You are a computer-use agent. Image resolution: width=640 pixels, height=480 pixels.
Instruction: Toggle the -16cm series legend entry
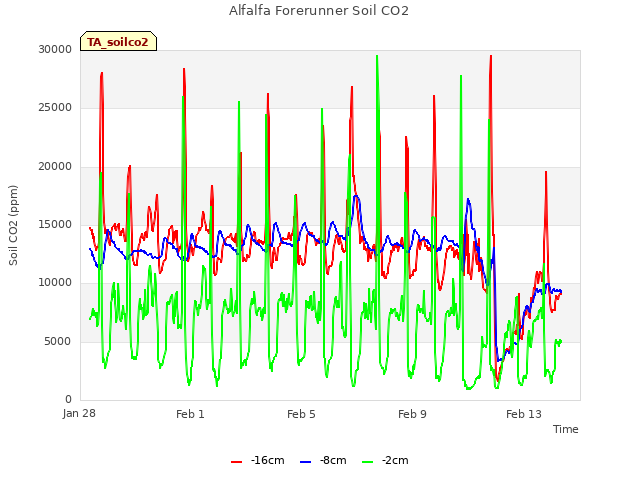click(x=258, y=460)
